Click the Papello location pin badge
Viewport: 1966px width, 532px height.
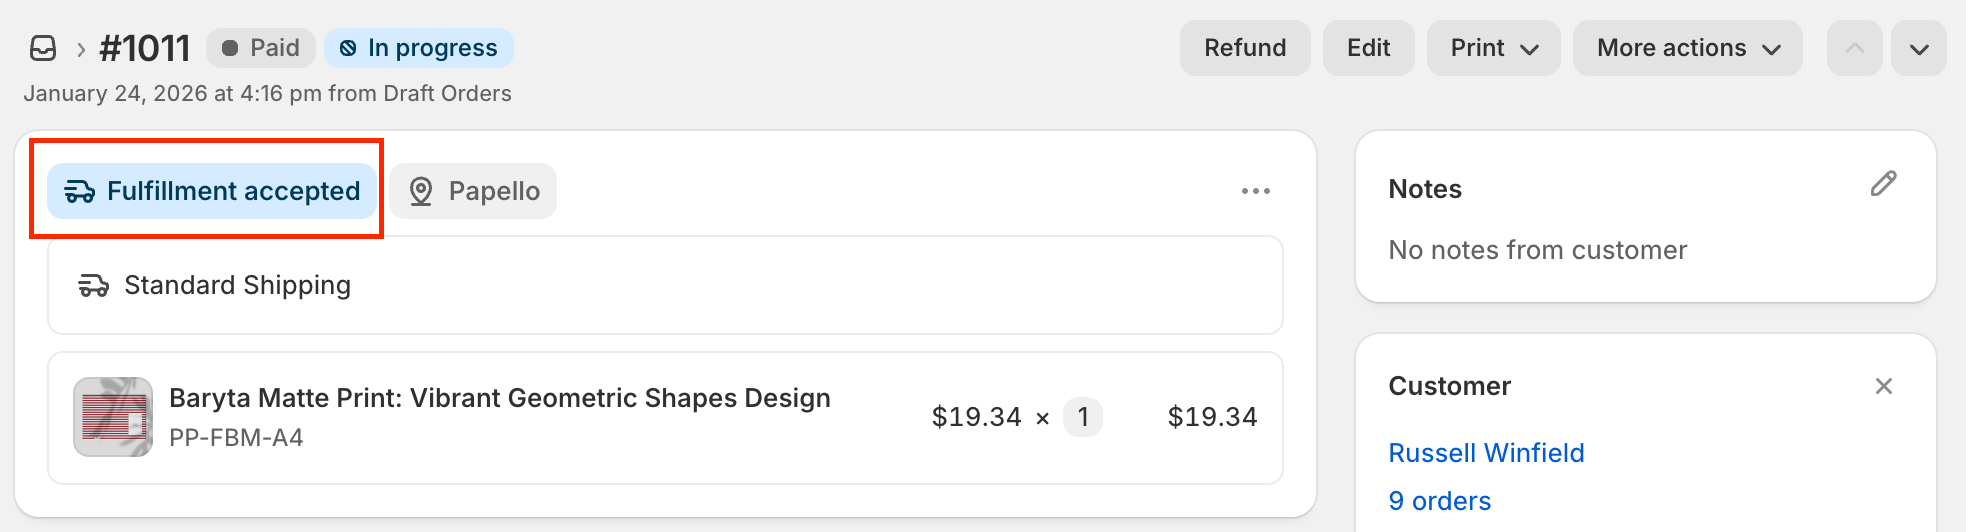[x=473, y=191]
